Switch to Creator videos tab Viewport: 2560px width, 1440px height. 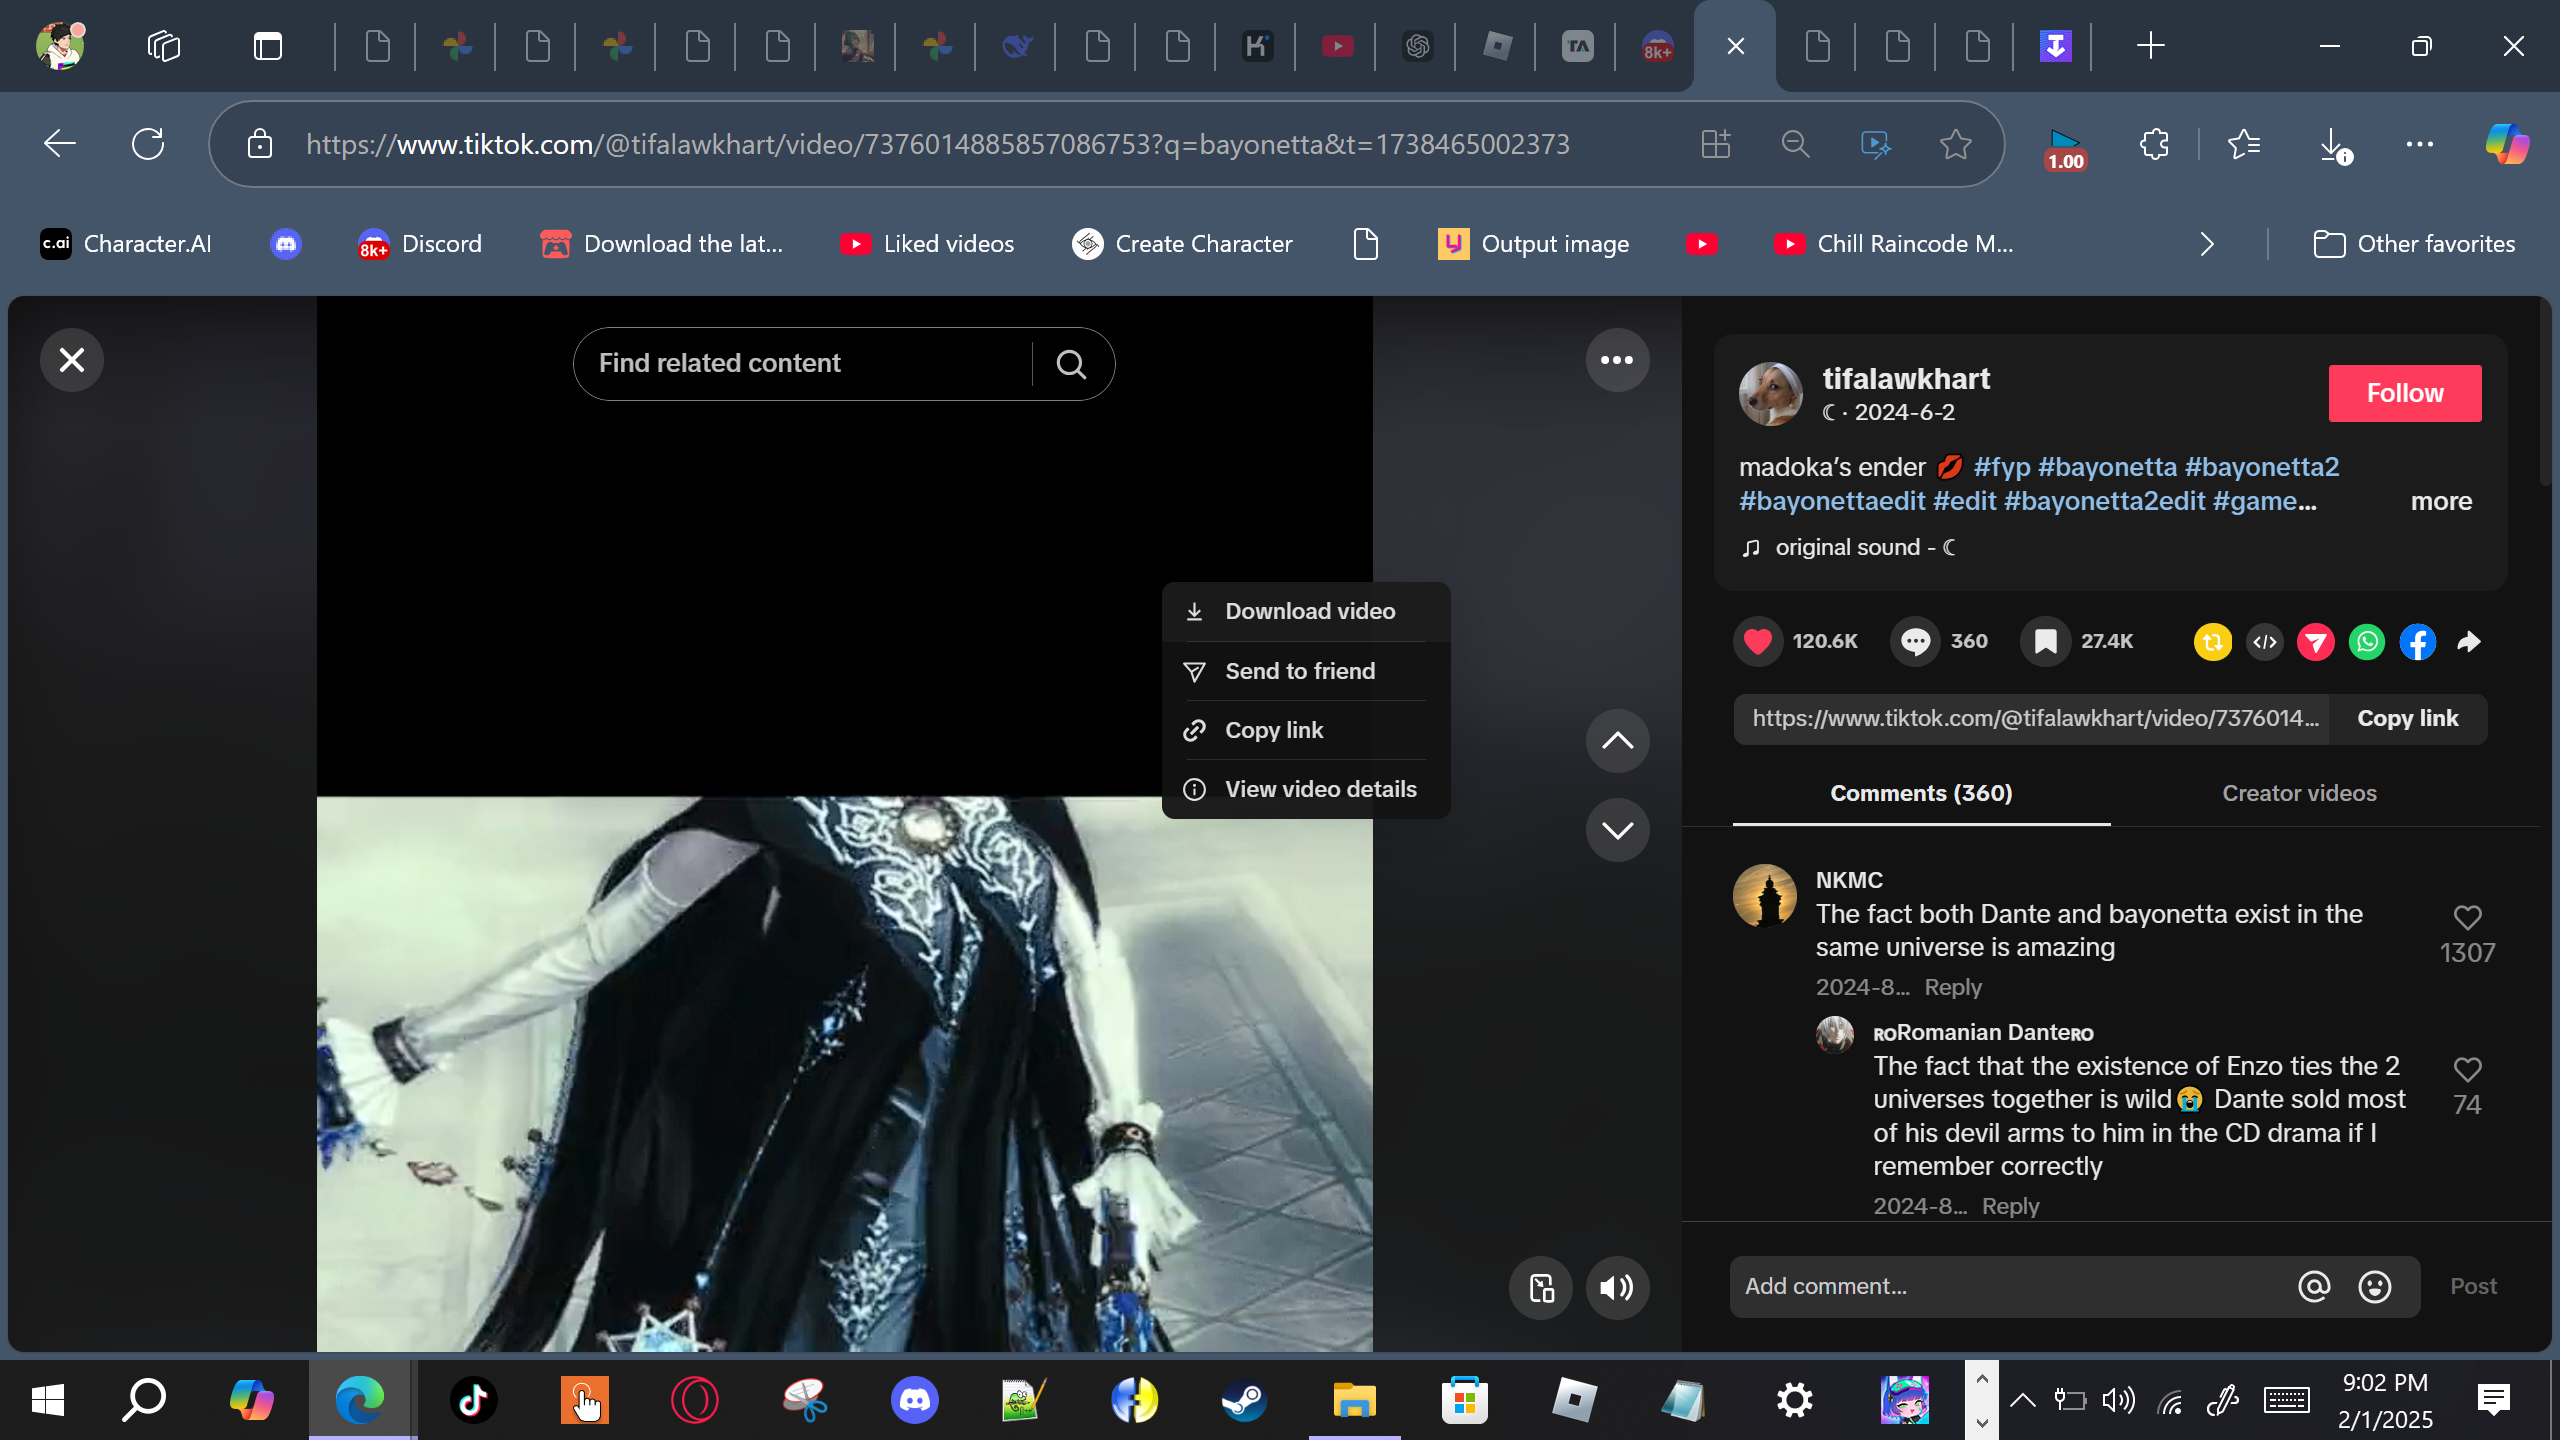2298,793
